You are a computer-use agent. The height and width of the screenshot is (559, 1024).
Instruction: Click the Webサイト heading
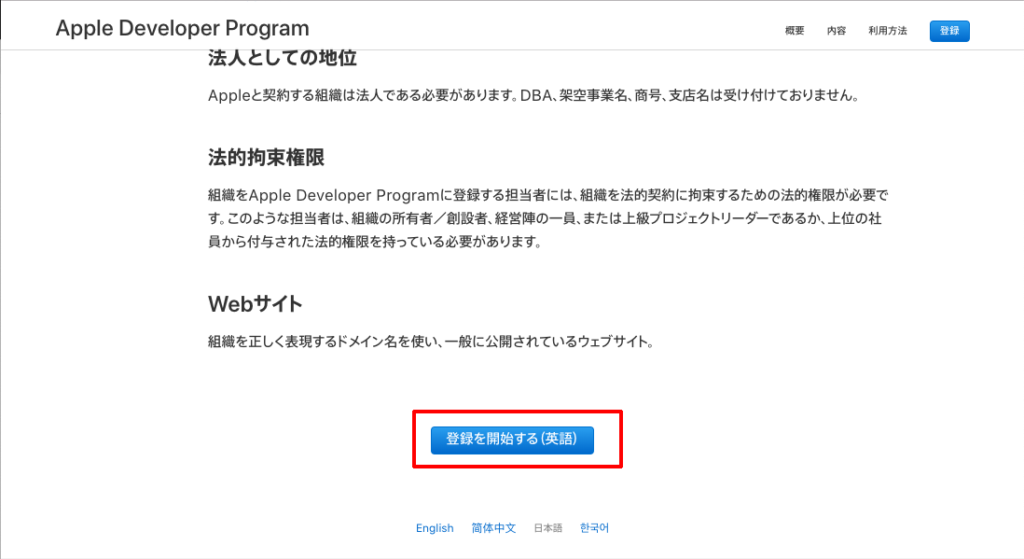255,304
